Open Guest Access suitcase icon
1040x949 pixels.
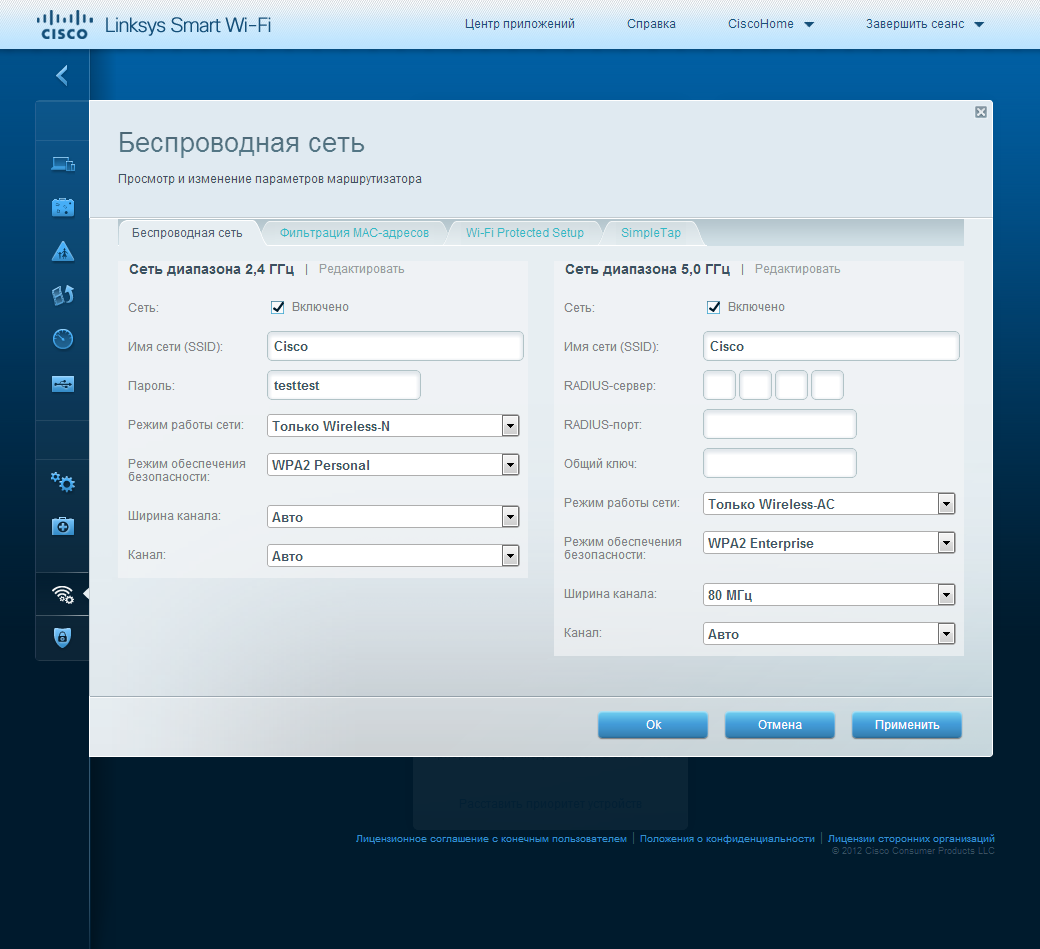[x=63, y=207]
